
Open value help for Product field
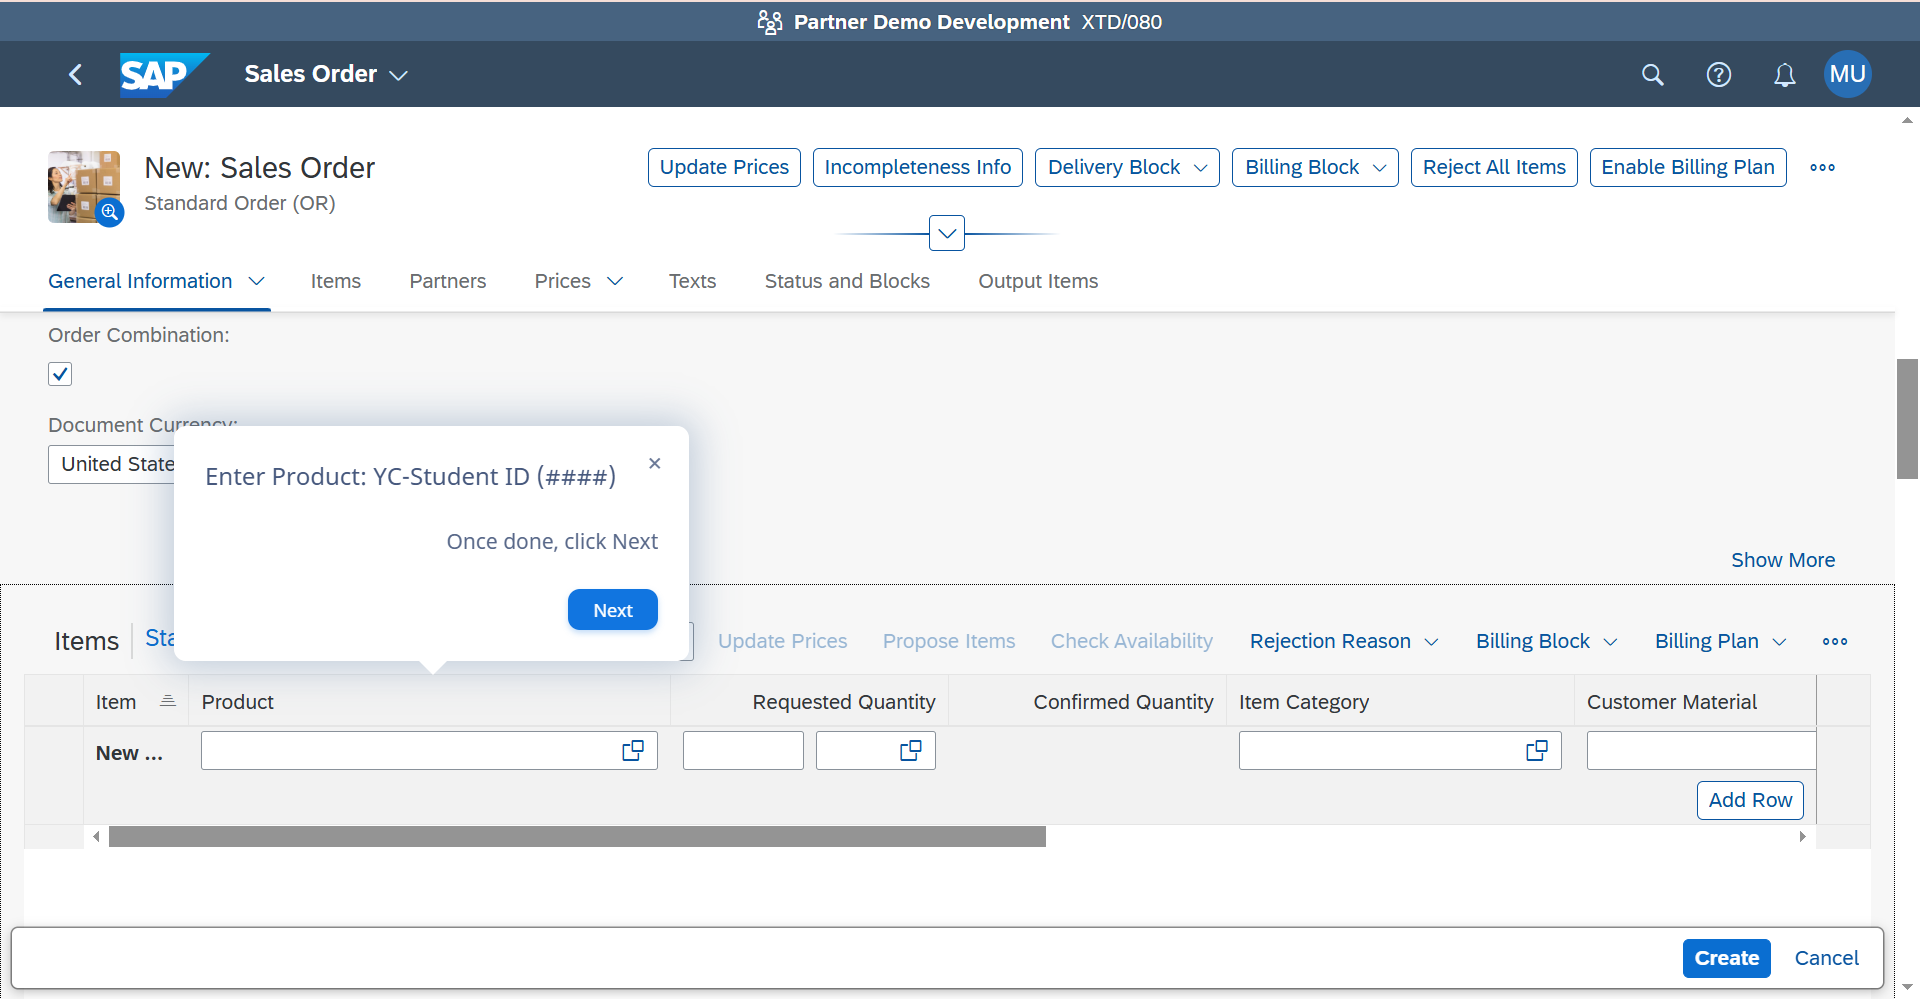[633, 750]
